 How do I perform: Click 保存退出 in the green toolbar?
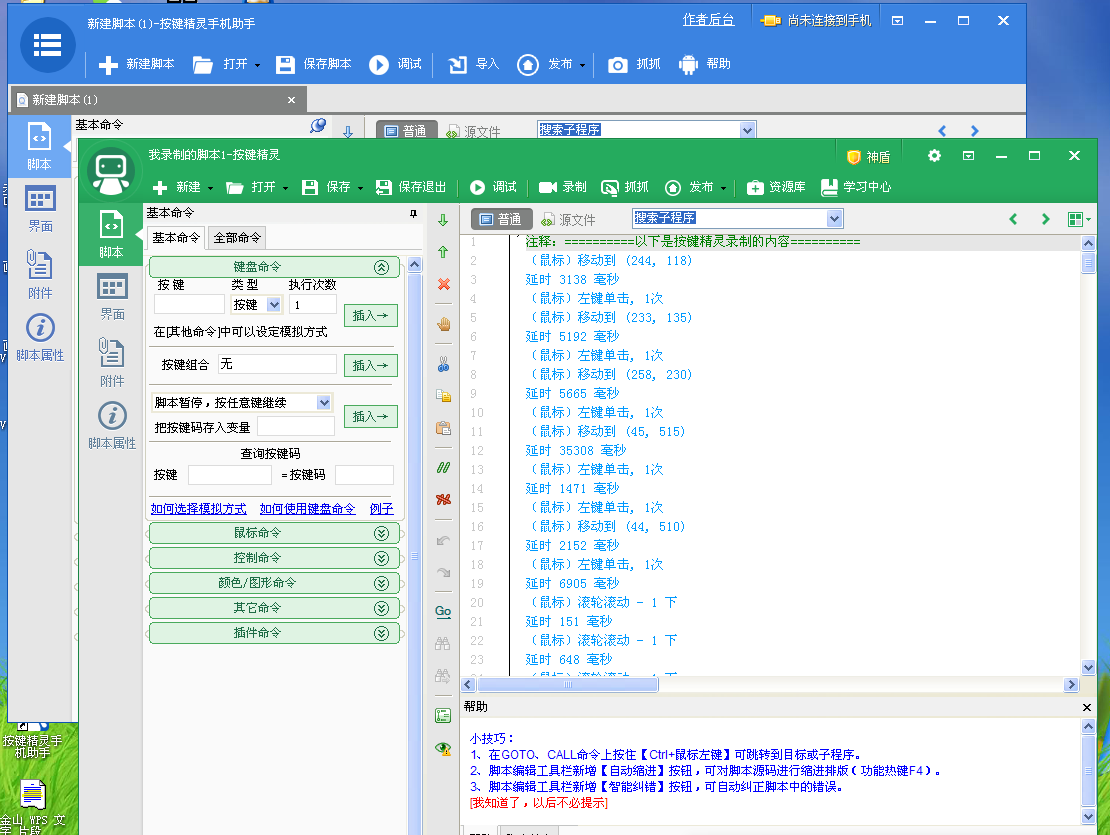[411, 187]
